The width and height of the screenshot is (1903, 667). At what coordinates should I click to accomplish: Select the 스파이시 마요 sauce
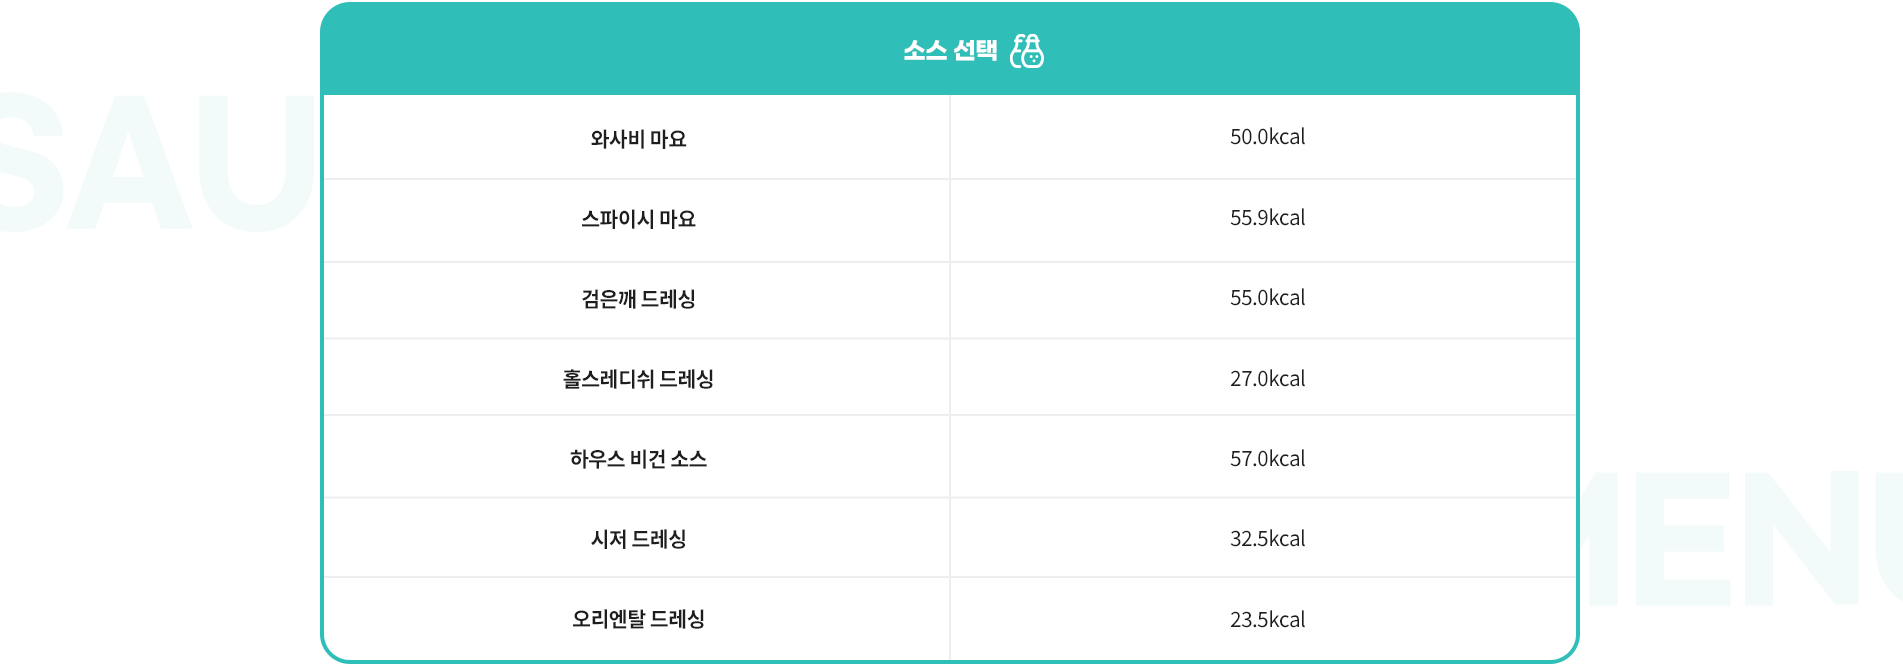(638, 219)
